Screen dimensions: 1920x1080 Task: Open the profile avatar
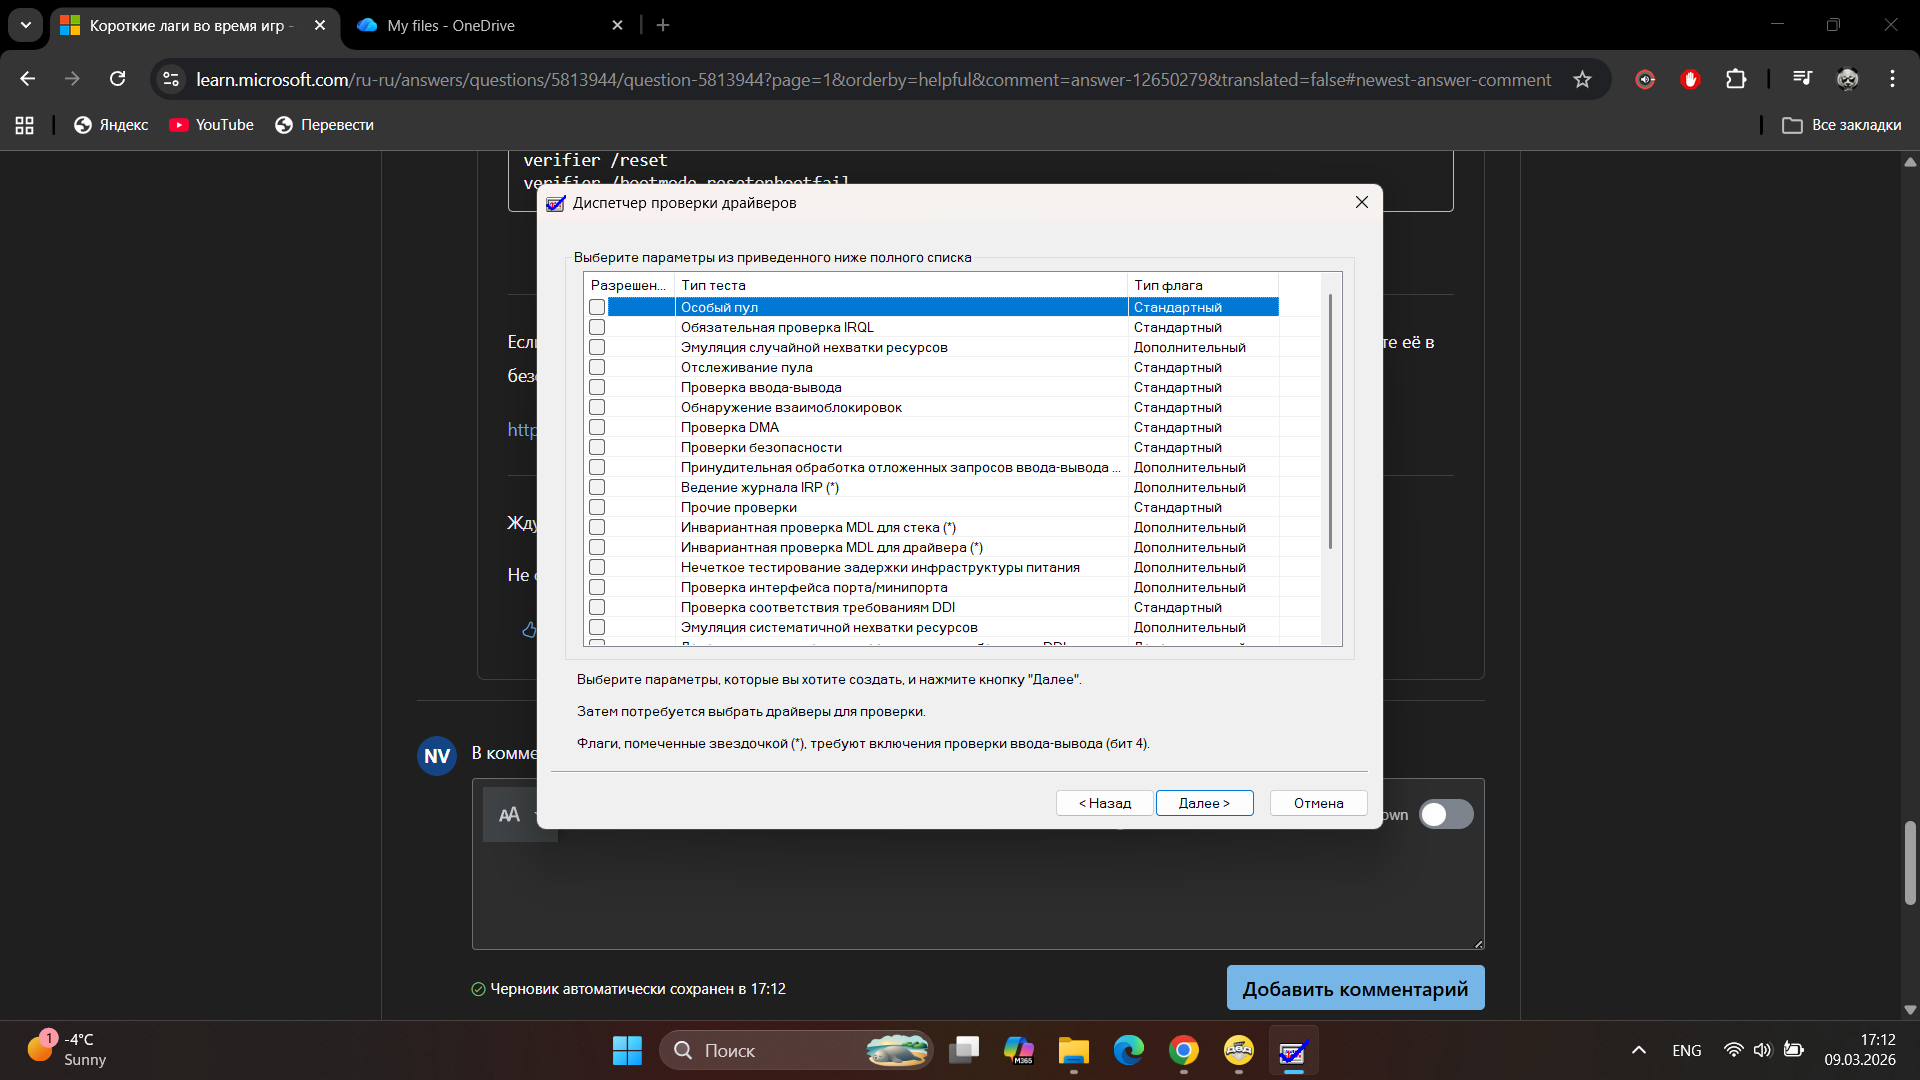coord(1847,79)
